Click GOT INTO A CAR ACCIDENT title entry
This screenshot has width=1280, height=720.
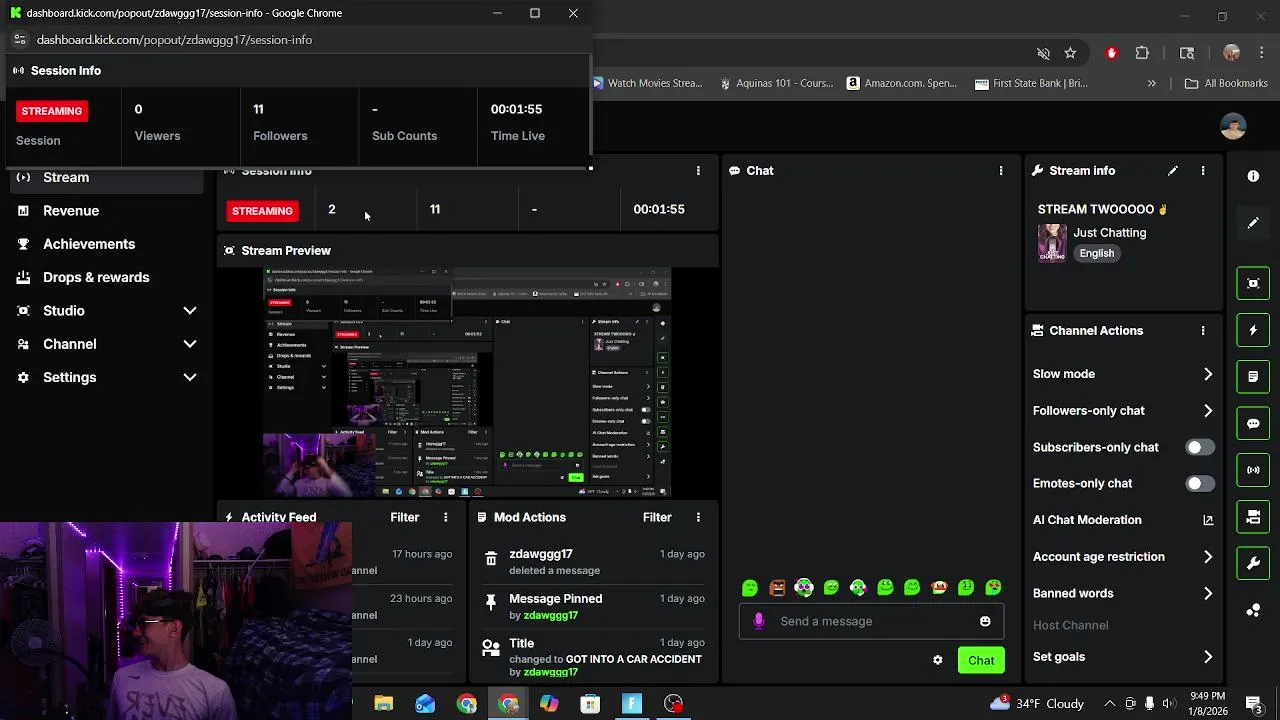tap(634, 659)
